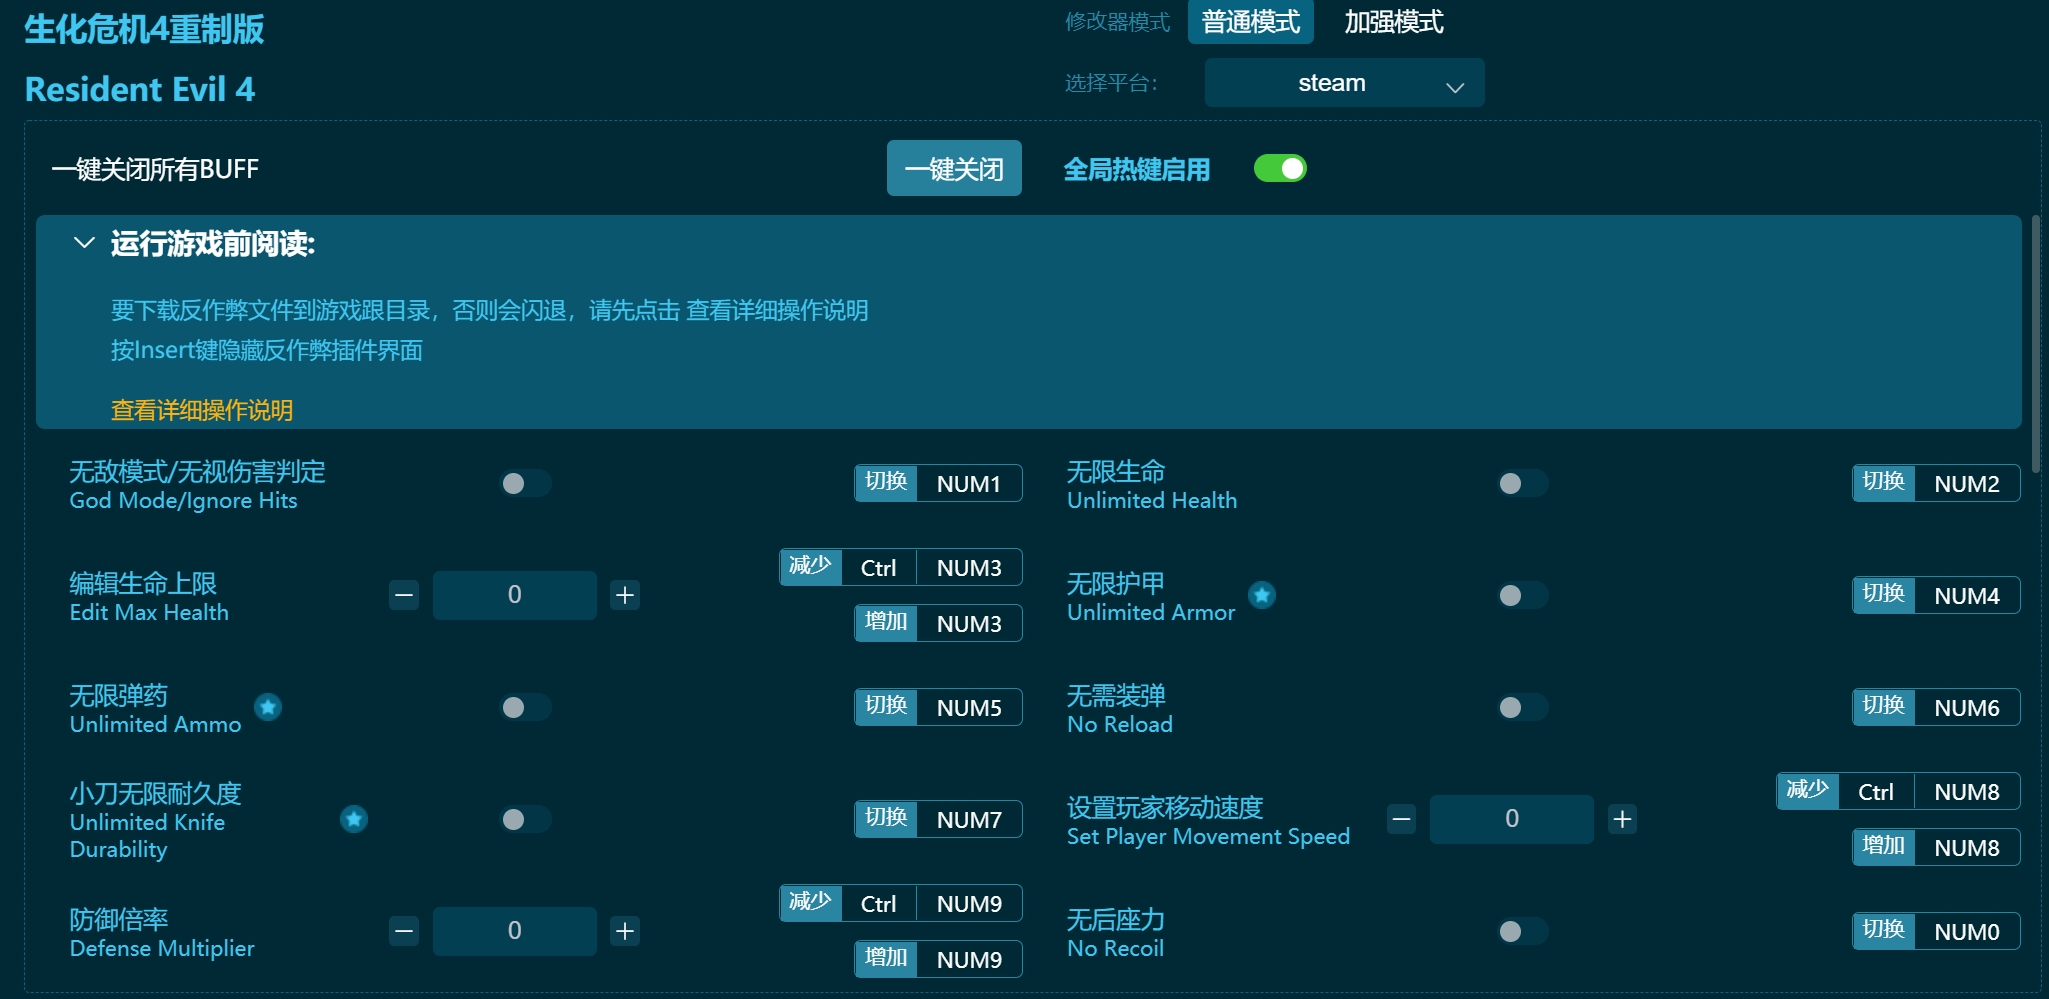Viewport: 2049px width, 999px height.
Task: Decrease Set Player Movement Speed with minus
Action: [x=1402, y=819]
